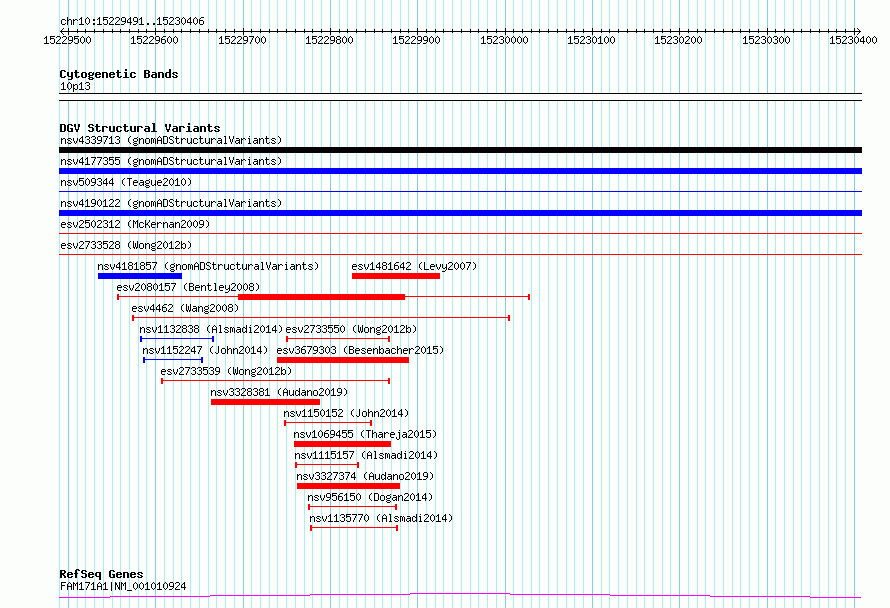Screen dimensions: 890x608
Task: Select esv2733539 (Wong2012b) label
Action: click(226, 371)
